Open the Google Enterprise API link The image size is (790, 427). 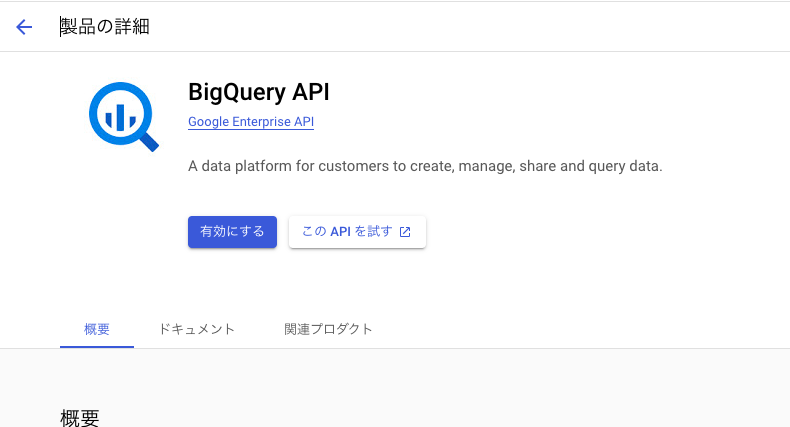pos(251,122)
